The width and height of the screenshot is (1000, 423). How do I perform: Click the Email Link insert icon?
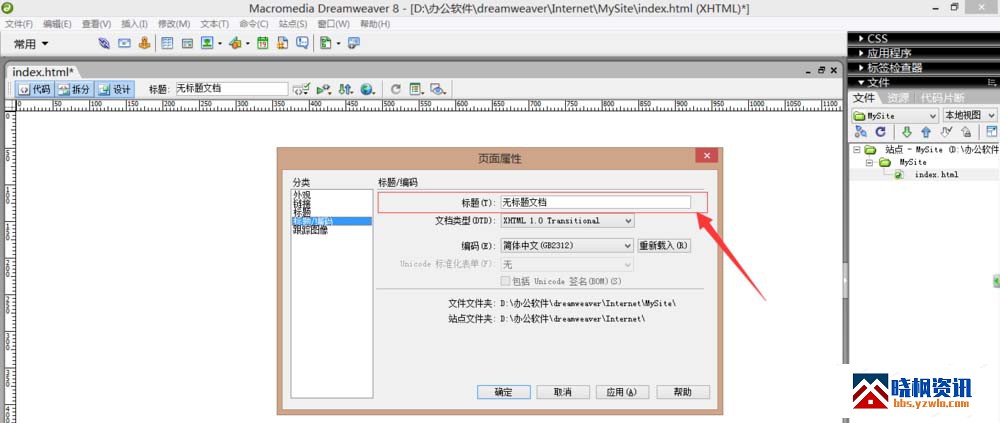pos(124,43)
